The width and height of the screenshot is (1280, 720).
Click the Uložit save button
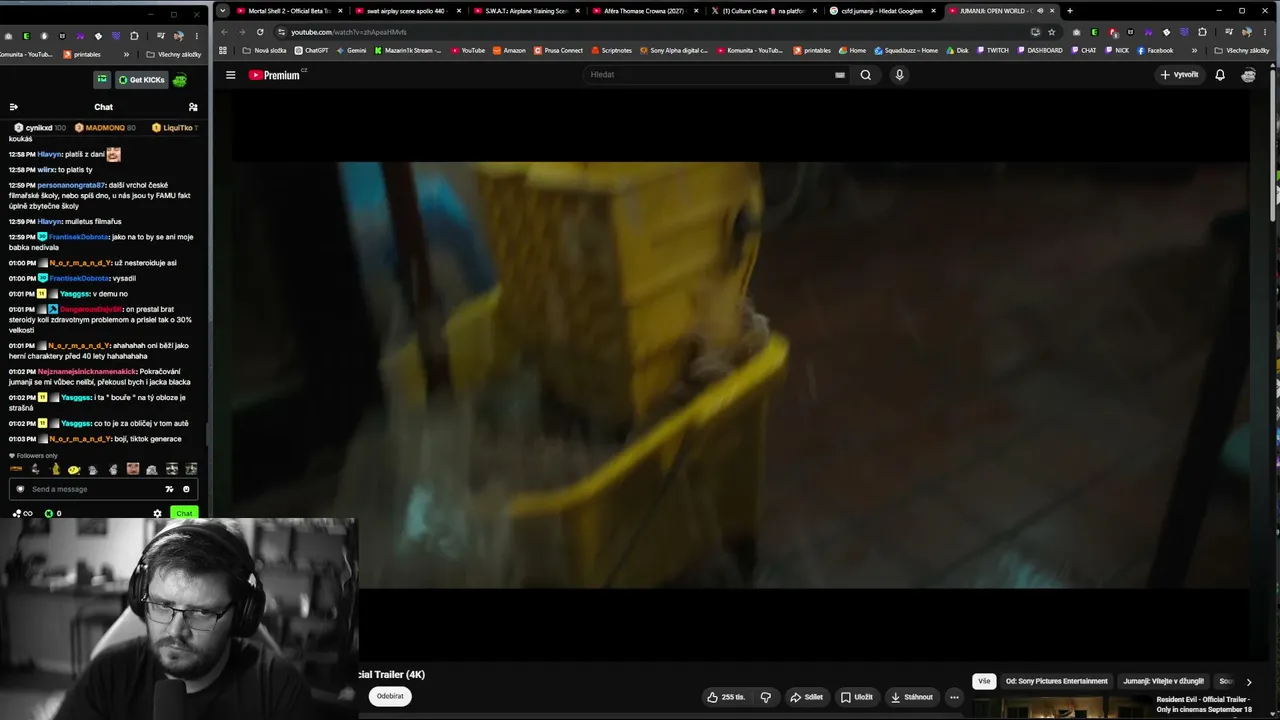click(x=857, y=697)
